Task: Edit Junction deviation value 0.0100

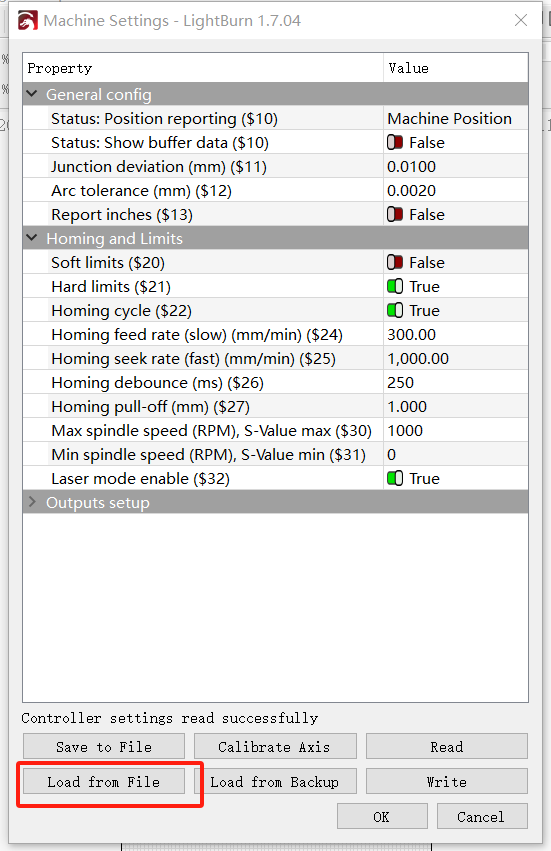Action: [455, 167]
